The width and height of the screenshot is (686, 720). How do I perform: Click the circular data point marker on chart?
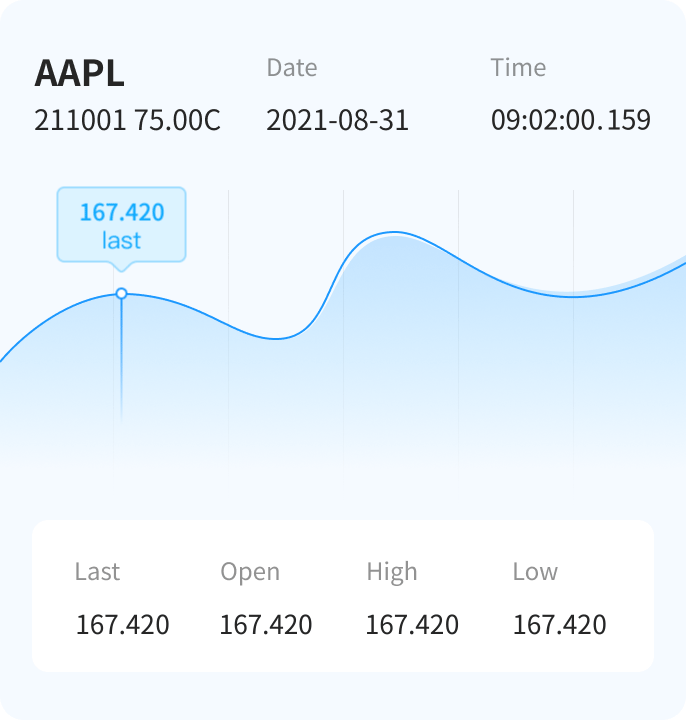point(121,294)
